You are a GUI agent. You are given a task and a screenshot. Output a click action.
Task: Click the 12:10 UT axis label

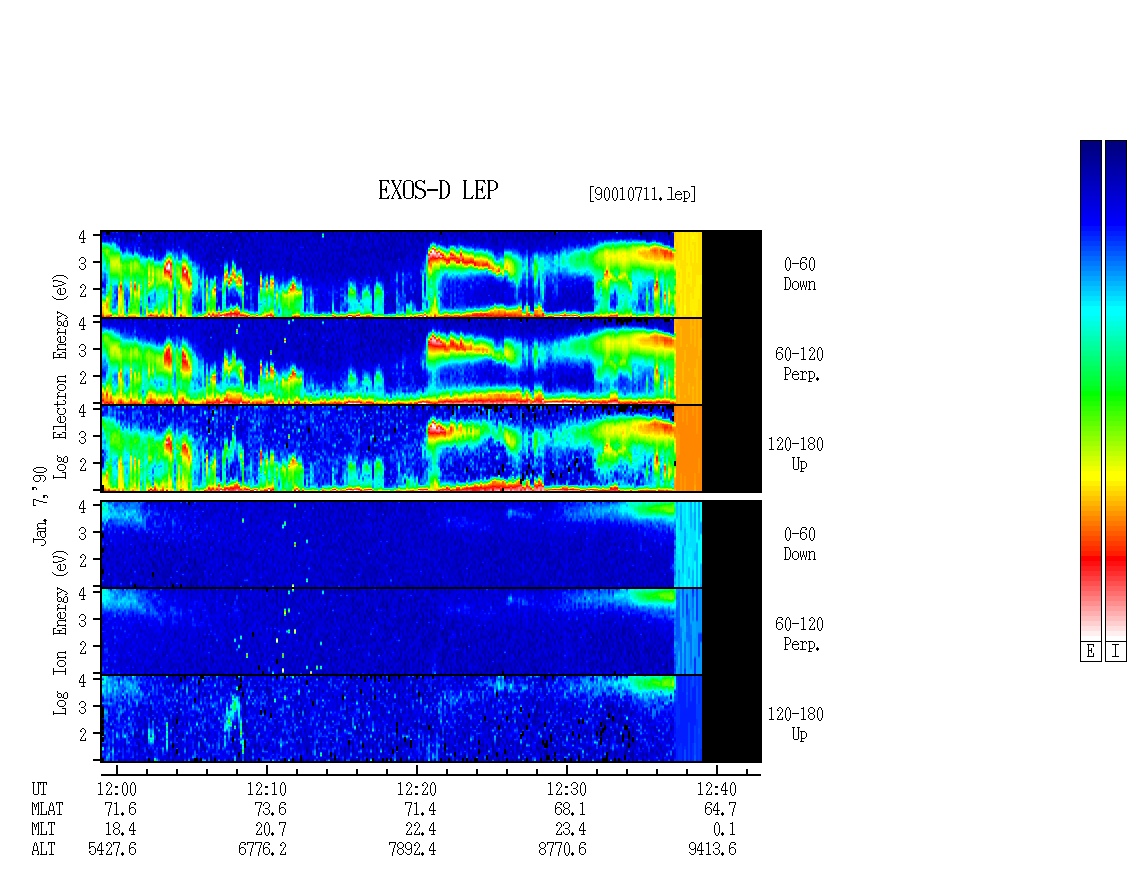(x=267, y=789)
